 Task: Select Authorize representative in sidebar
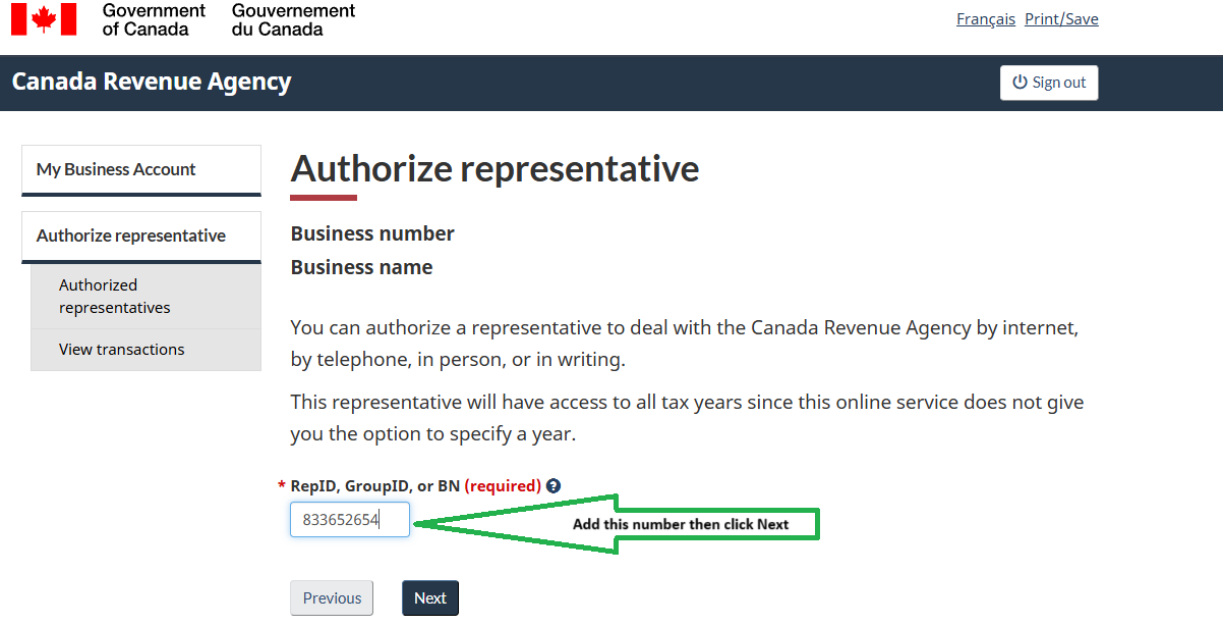point(141,237)
